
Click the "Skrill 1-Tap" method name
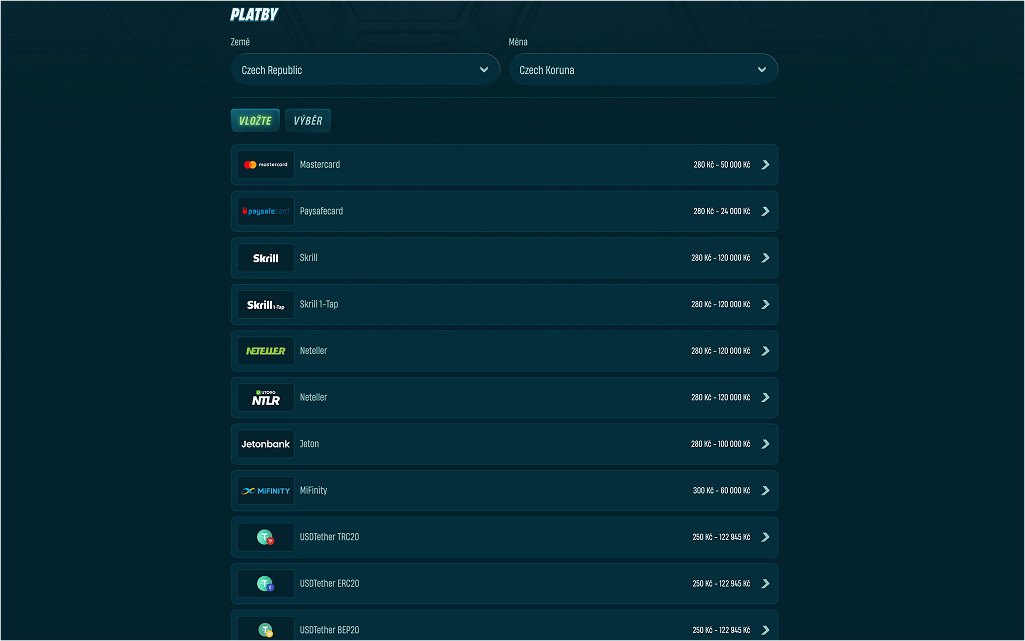pos(319,304)
